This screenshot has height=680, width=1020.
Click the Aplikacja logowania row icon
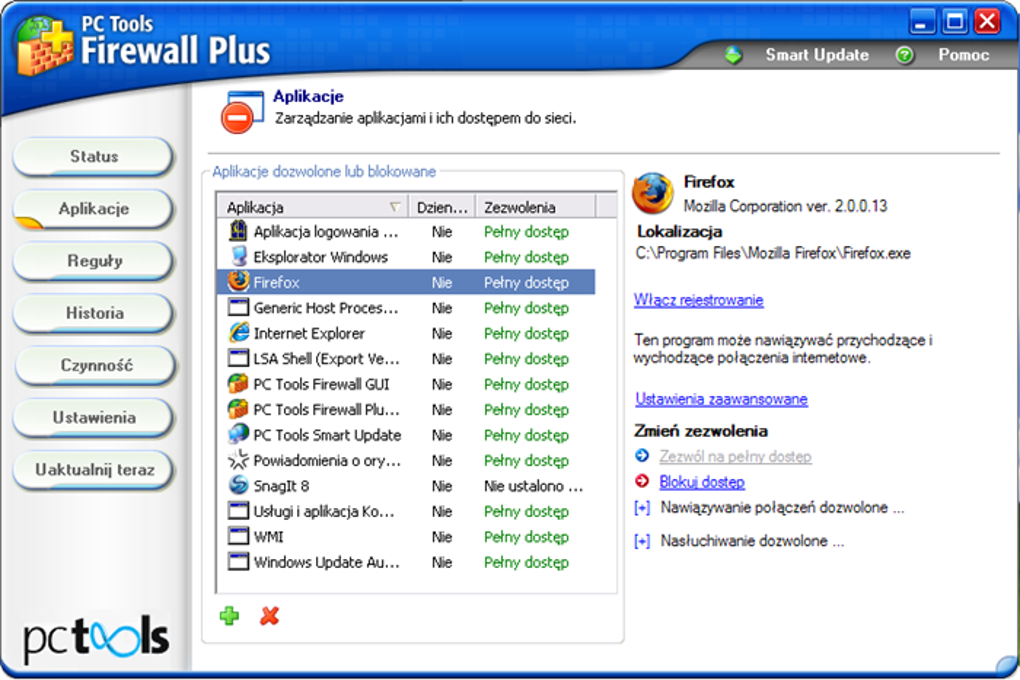[239, 231]
